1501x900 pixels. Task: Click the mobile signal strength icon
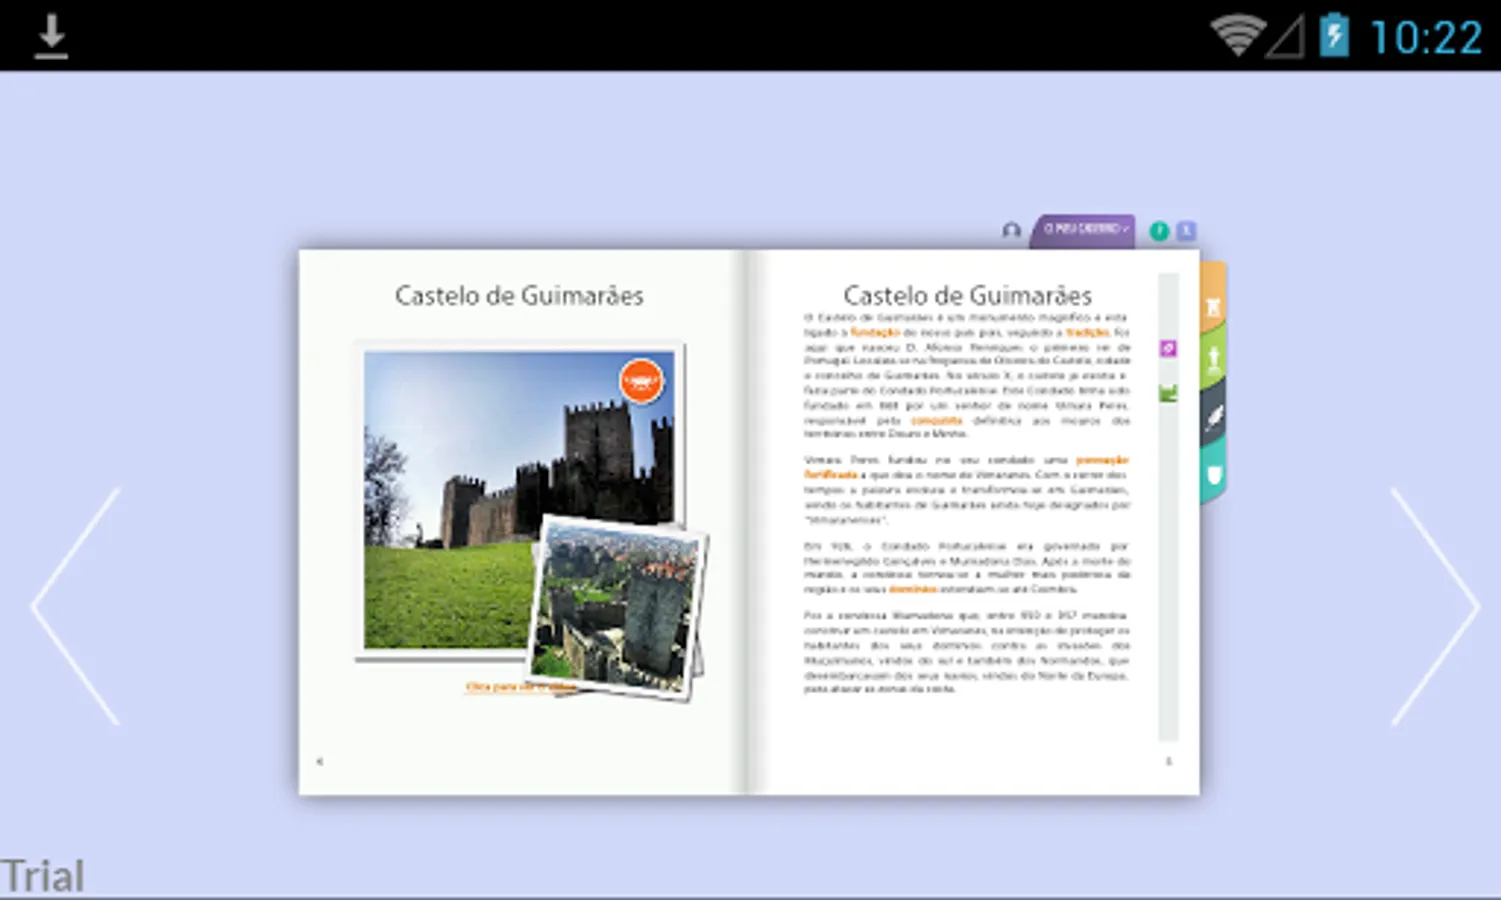tap(1286, 37)
